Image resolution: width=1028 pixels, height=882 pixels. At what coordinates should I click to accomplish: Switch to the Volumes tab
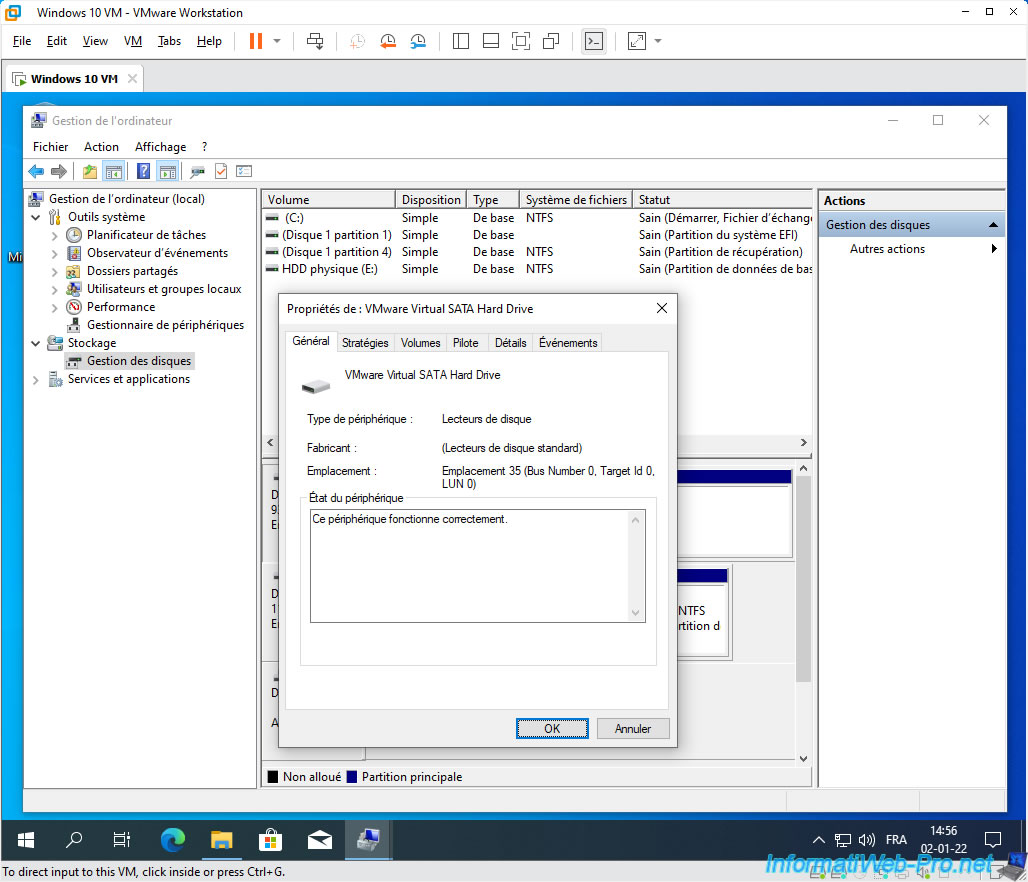tap(420, 343)
